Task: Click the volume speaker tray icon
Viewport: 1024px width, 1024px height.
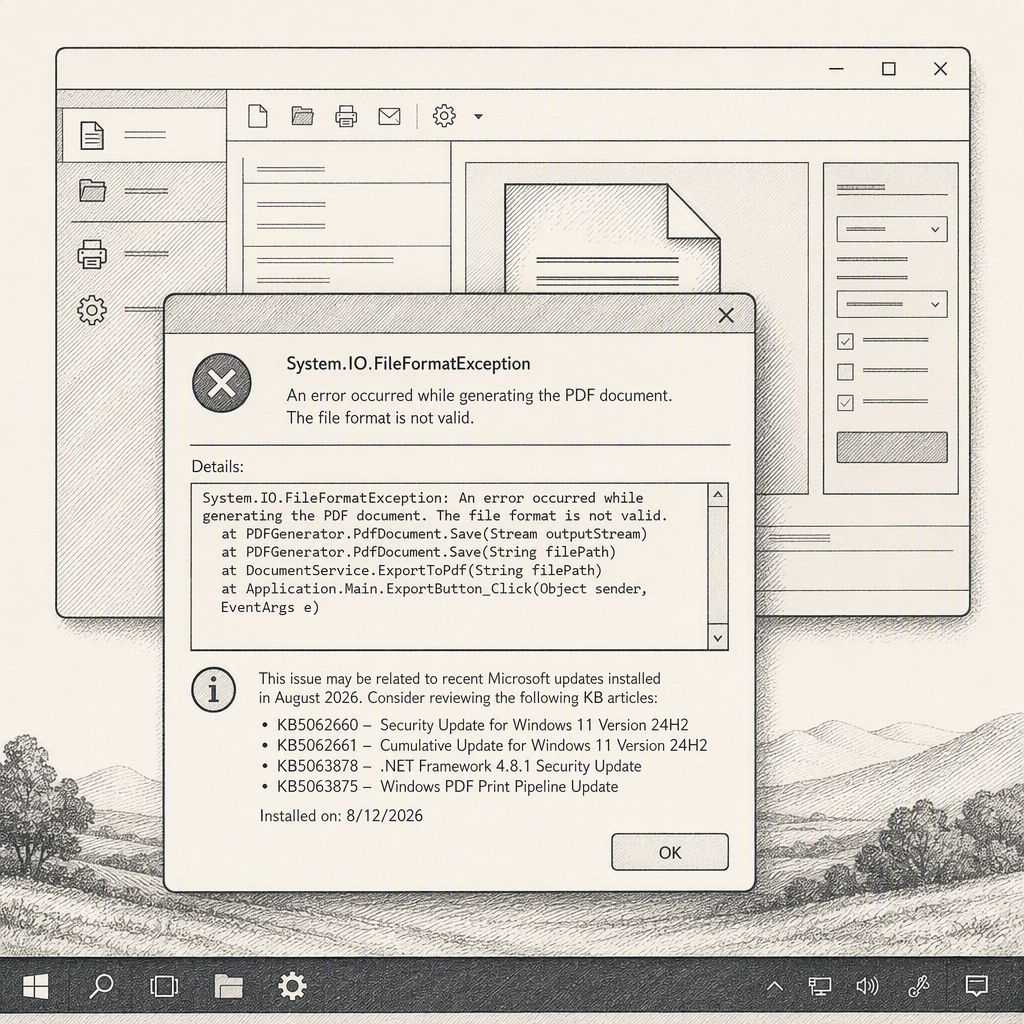Action: pos(867,986)
